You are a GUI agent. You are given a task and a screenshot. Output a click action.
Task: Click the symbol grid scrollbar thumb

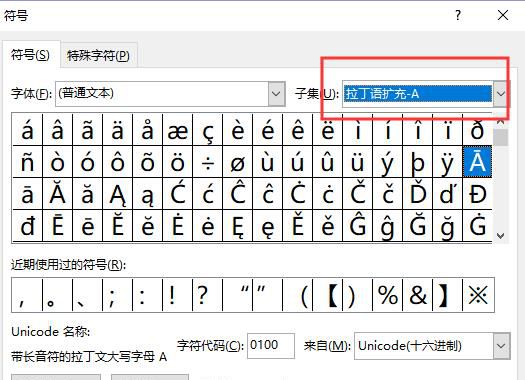click(501, 137)
